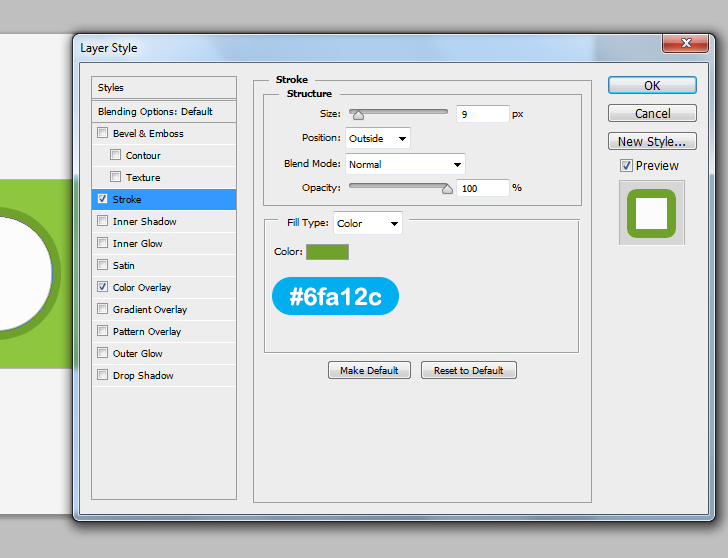Viewport: 728px width, 558px height.
Task: Enable the Bevel & Emboss checkbox
Action: pyautogui.click(x=102, y=133)
